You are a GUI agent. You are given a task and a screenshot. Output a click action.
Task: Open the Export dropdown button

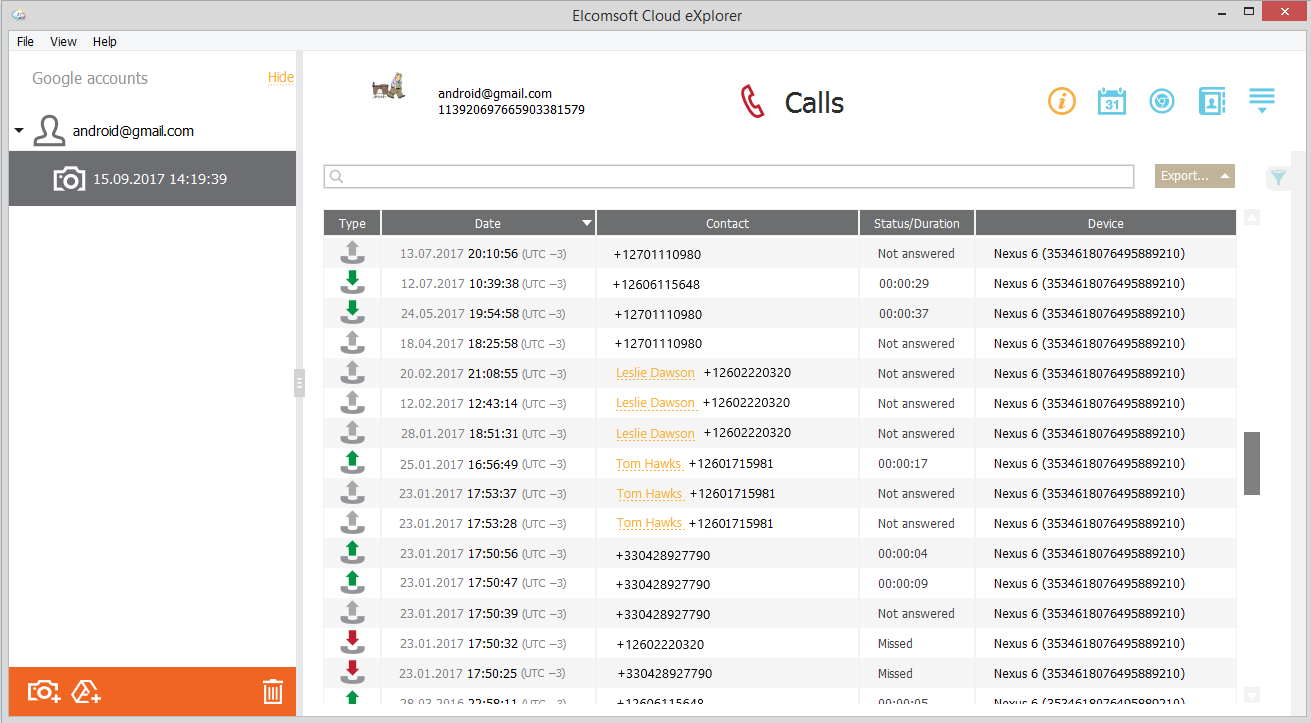[1194, 176]
